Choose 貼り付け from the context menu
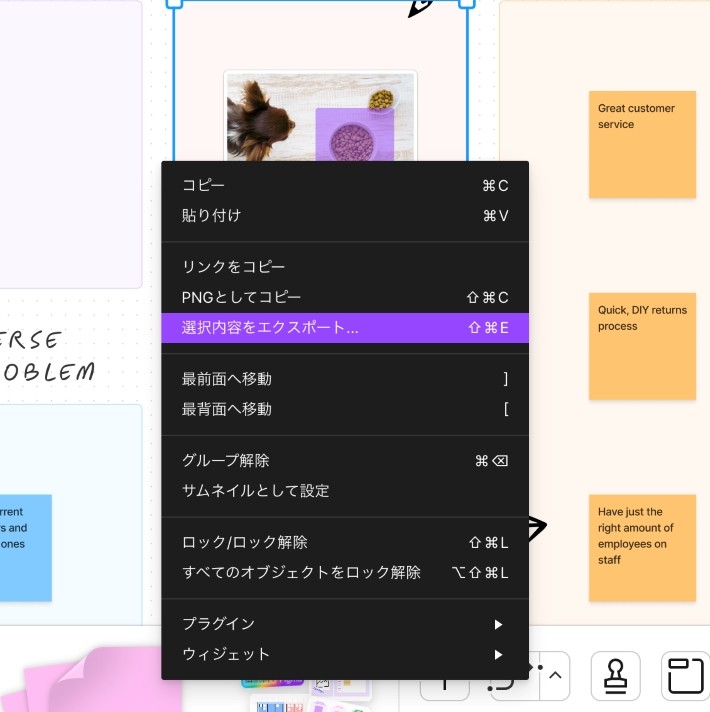710x712 pixels. coord(345,215)
